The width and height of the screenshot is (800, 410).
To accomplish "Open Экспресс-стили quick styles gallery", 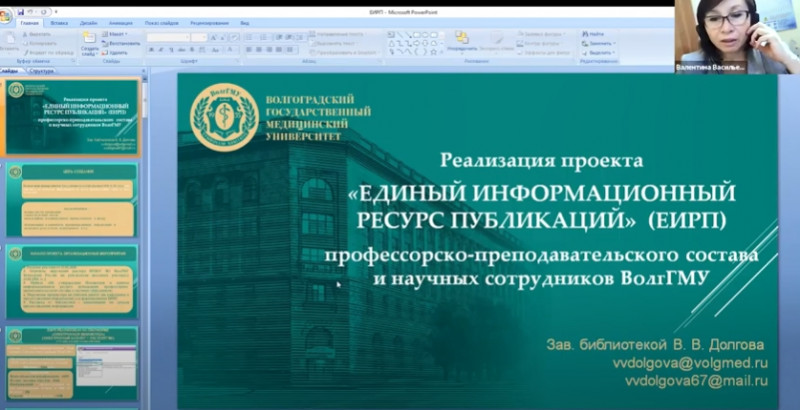I will click(496, 42).
